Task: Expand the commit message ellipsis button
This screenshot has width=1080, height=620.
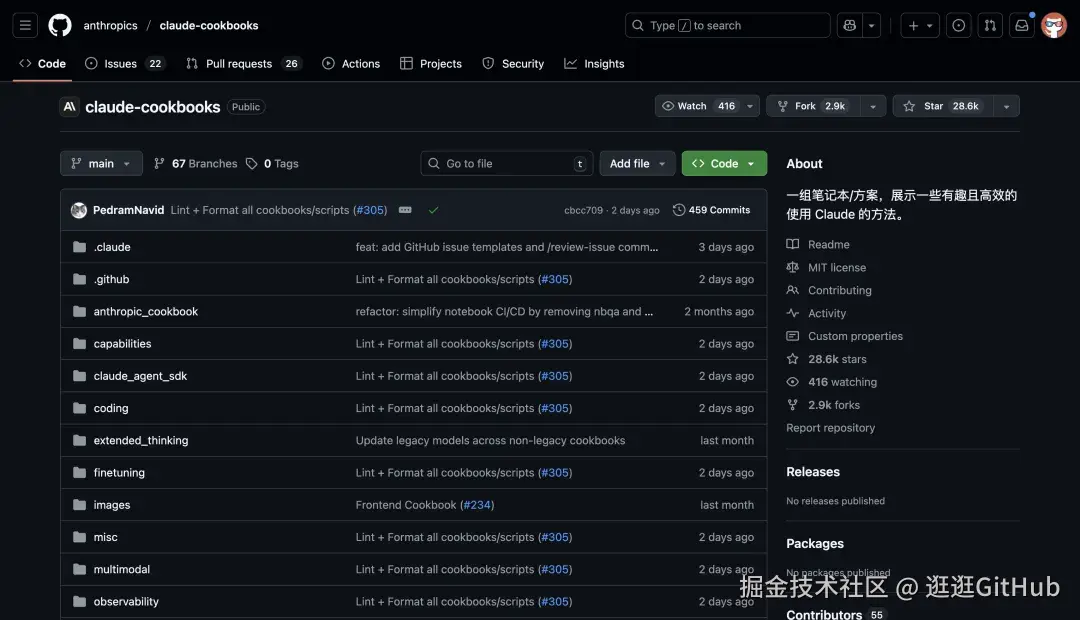Action: (405, 210)
